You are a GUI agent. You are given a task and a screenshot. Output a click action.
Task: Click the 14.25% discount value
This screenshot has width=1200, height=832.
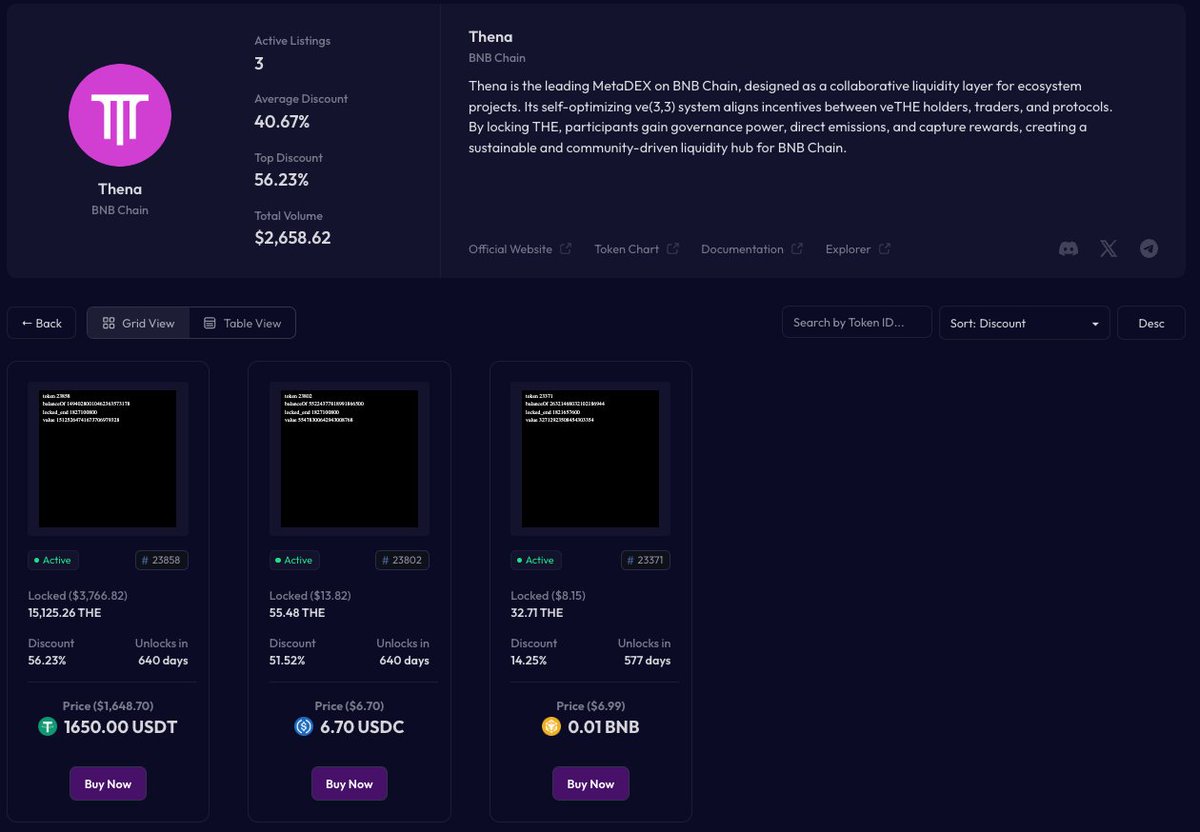coord(529,661)
